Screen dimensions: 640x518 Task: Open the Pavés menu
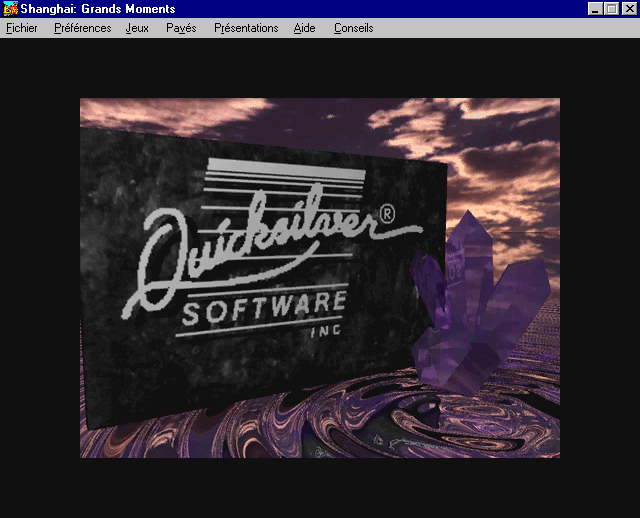coord(181,28)
